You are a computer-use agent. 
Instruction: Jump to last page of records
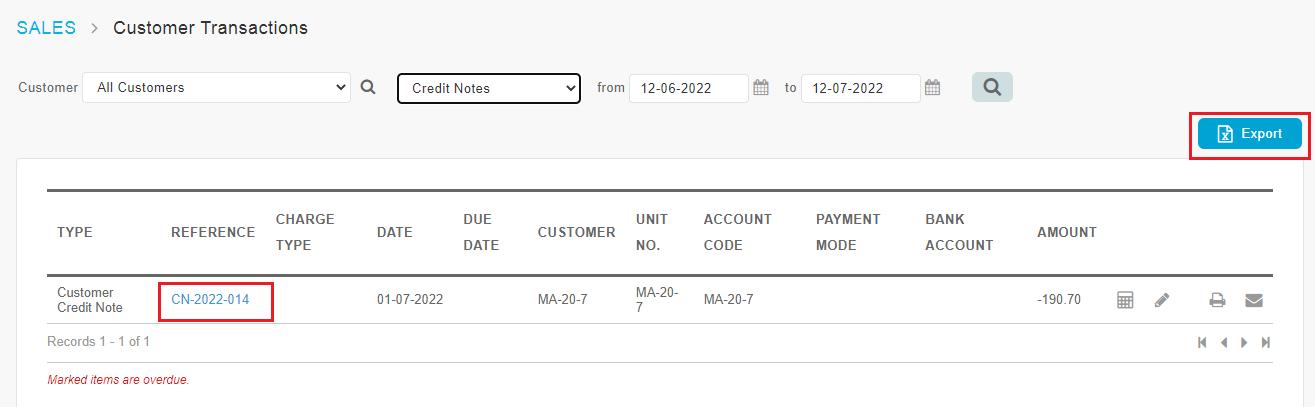[x=1266, y=342]
